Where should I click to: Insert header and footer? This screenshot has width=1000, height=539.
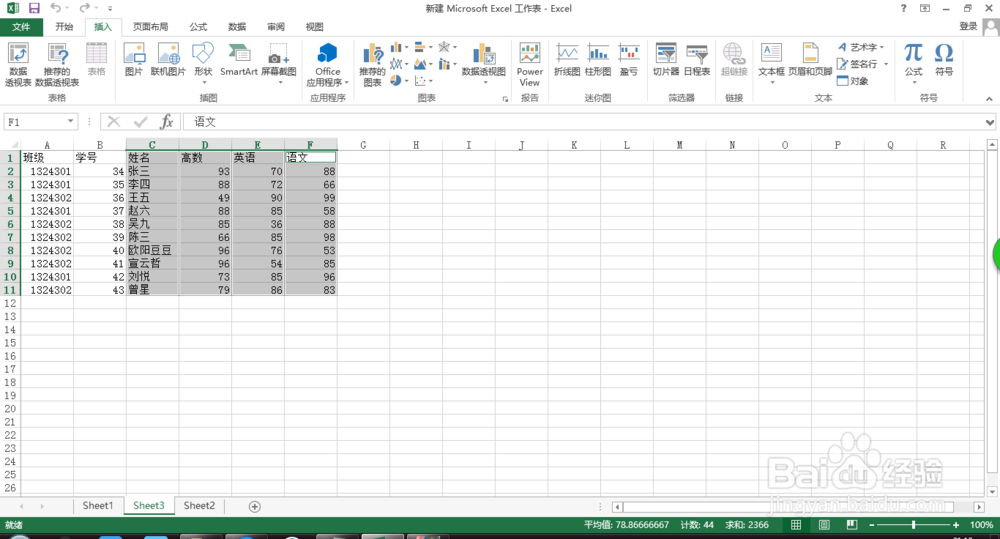tap(810, 59)
